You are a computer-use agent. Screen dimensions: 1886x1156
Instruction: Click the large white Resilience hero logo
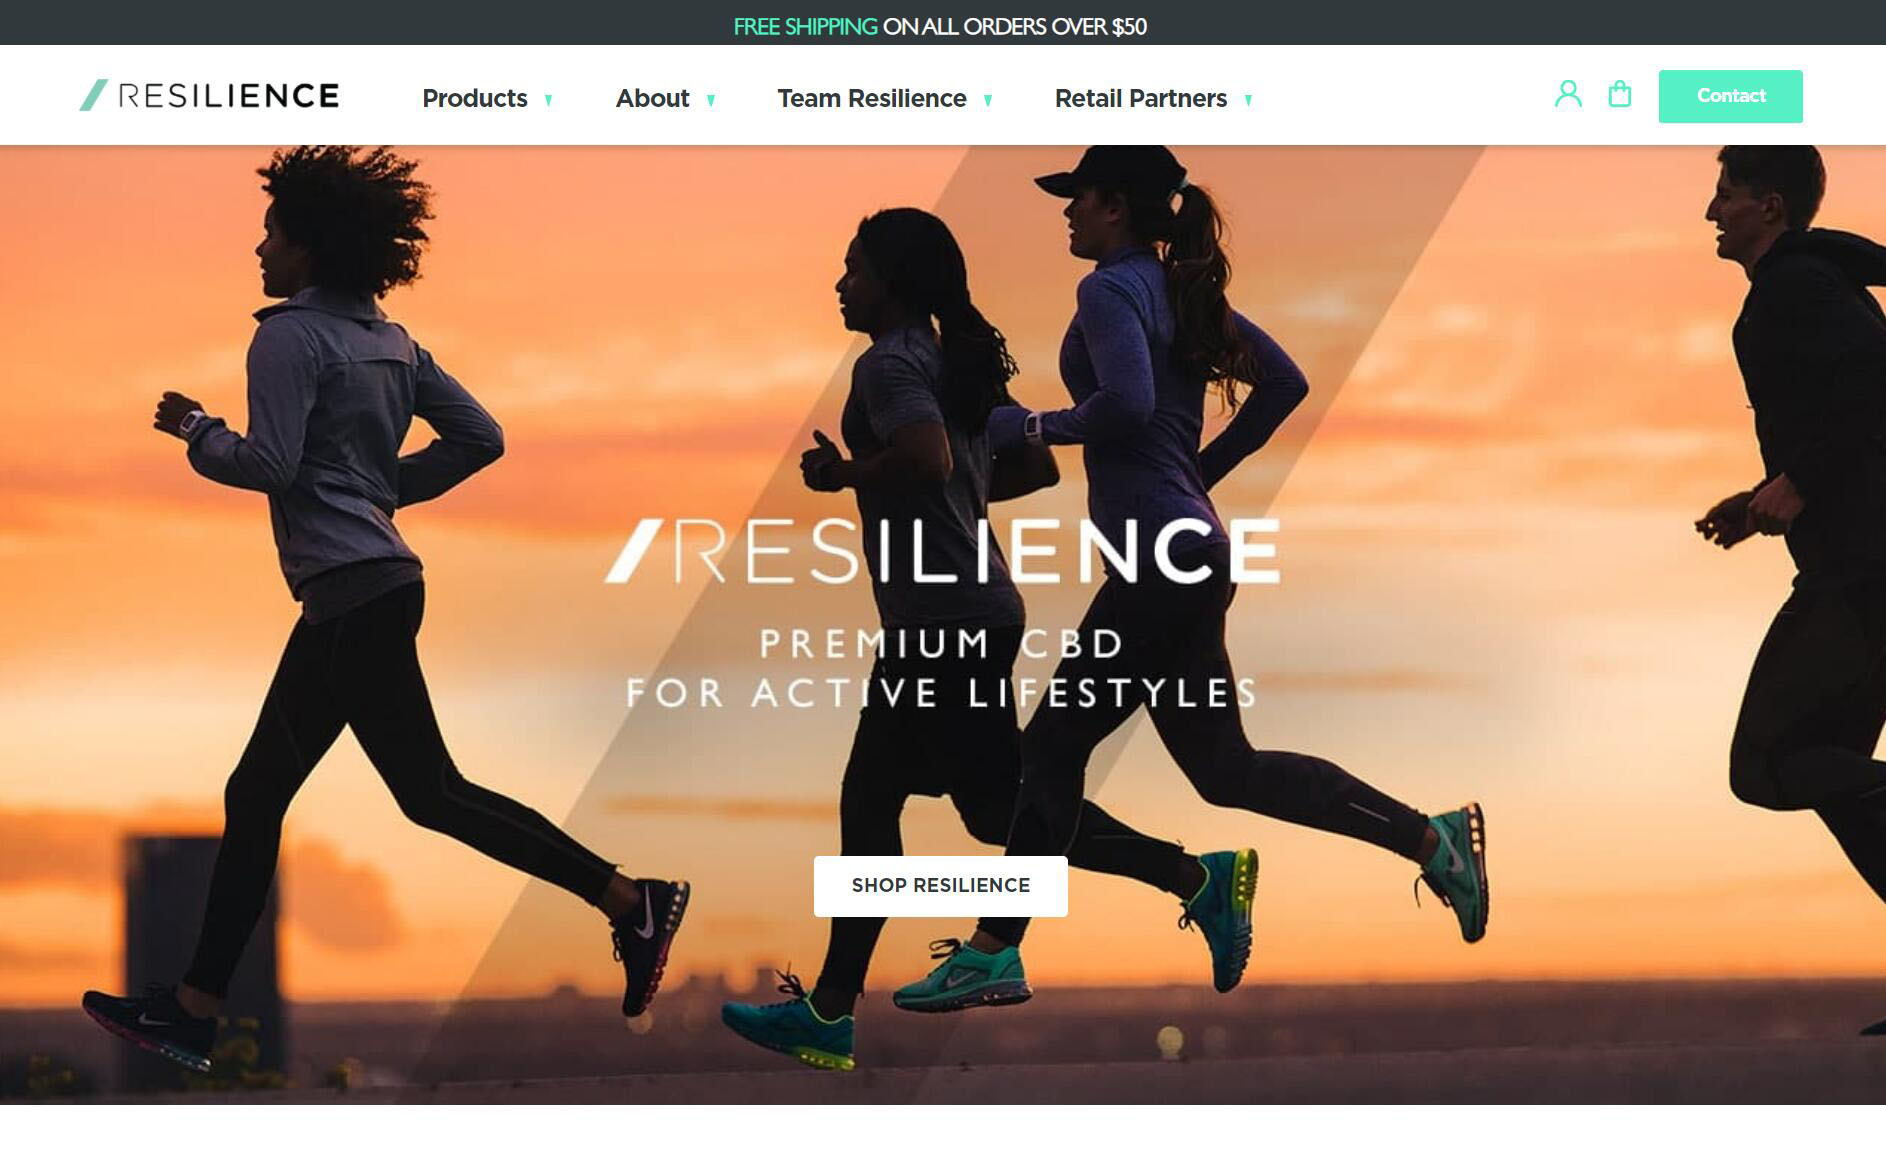(942, 550)
